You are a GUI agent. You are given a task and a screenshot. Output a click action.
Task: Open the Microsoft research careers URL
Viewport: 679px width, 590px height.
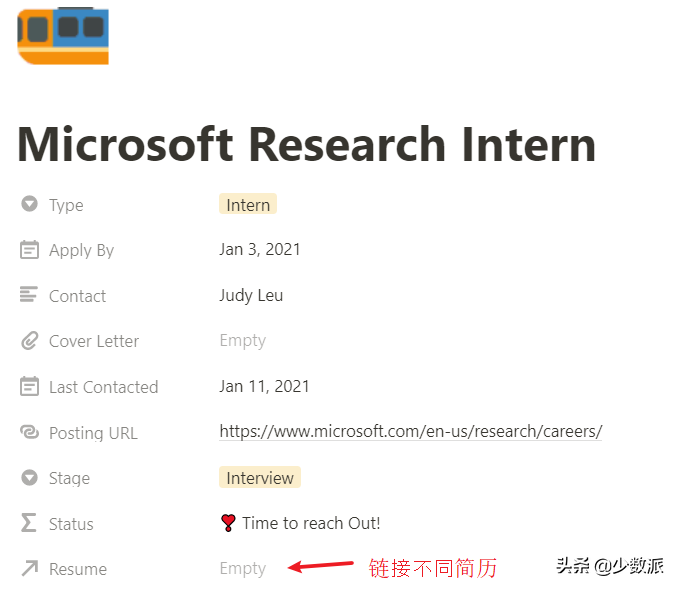click(411, 431)
